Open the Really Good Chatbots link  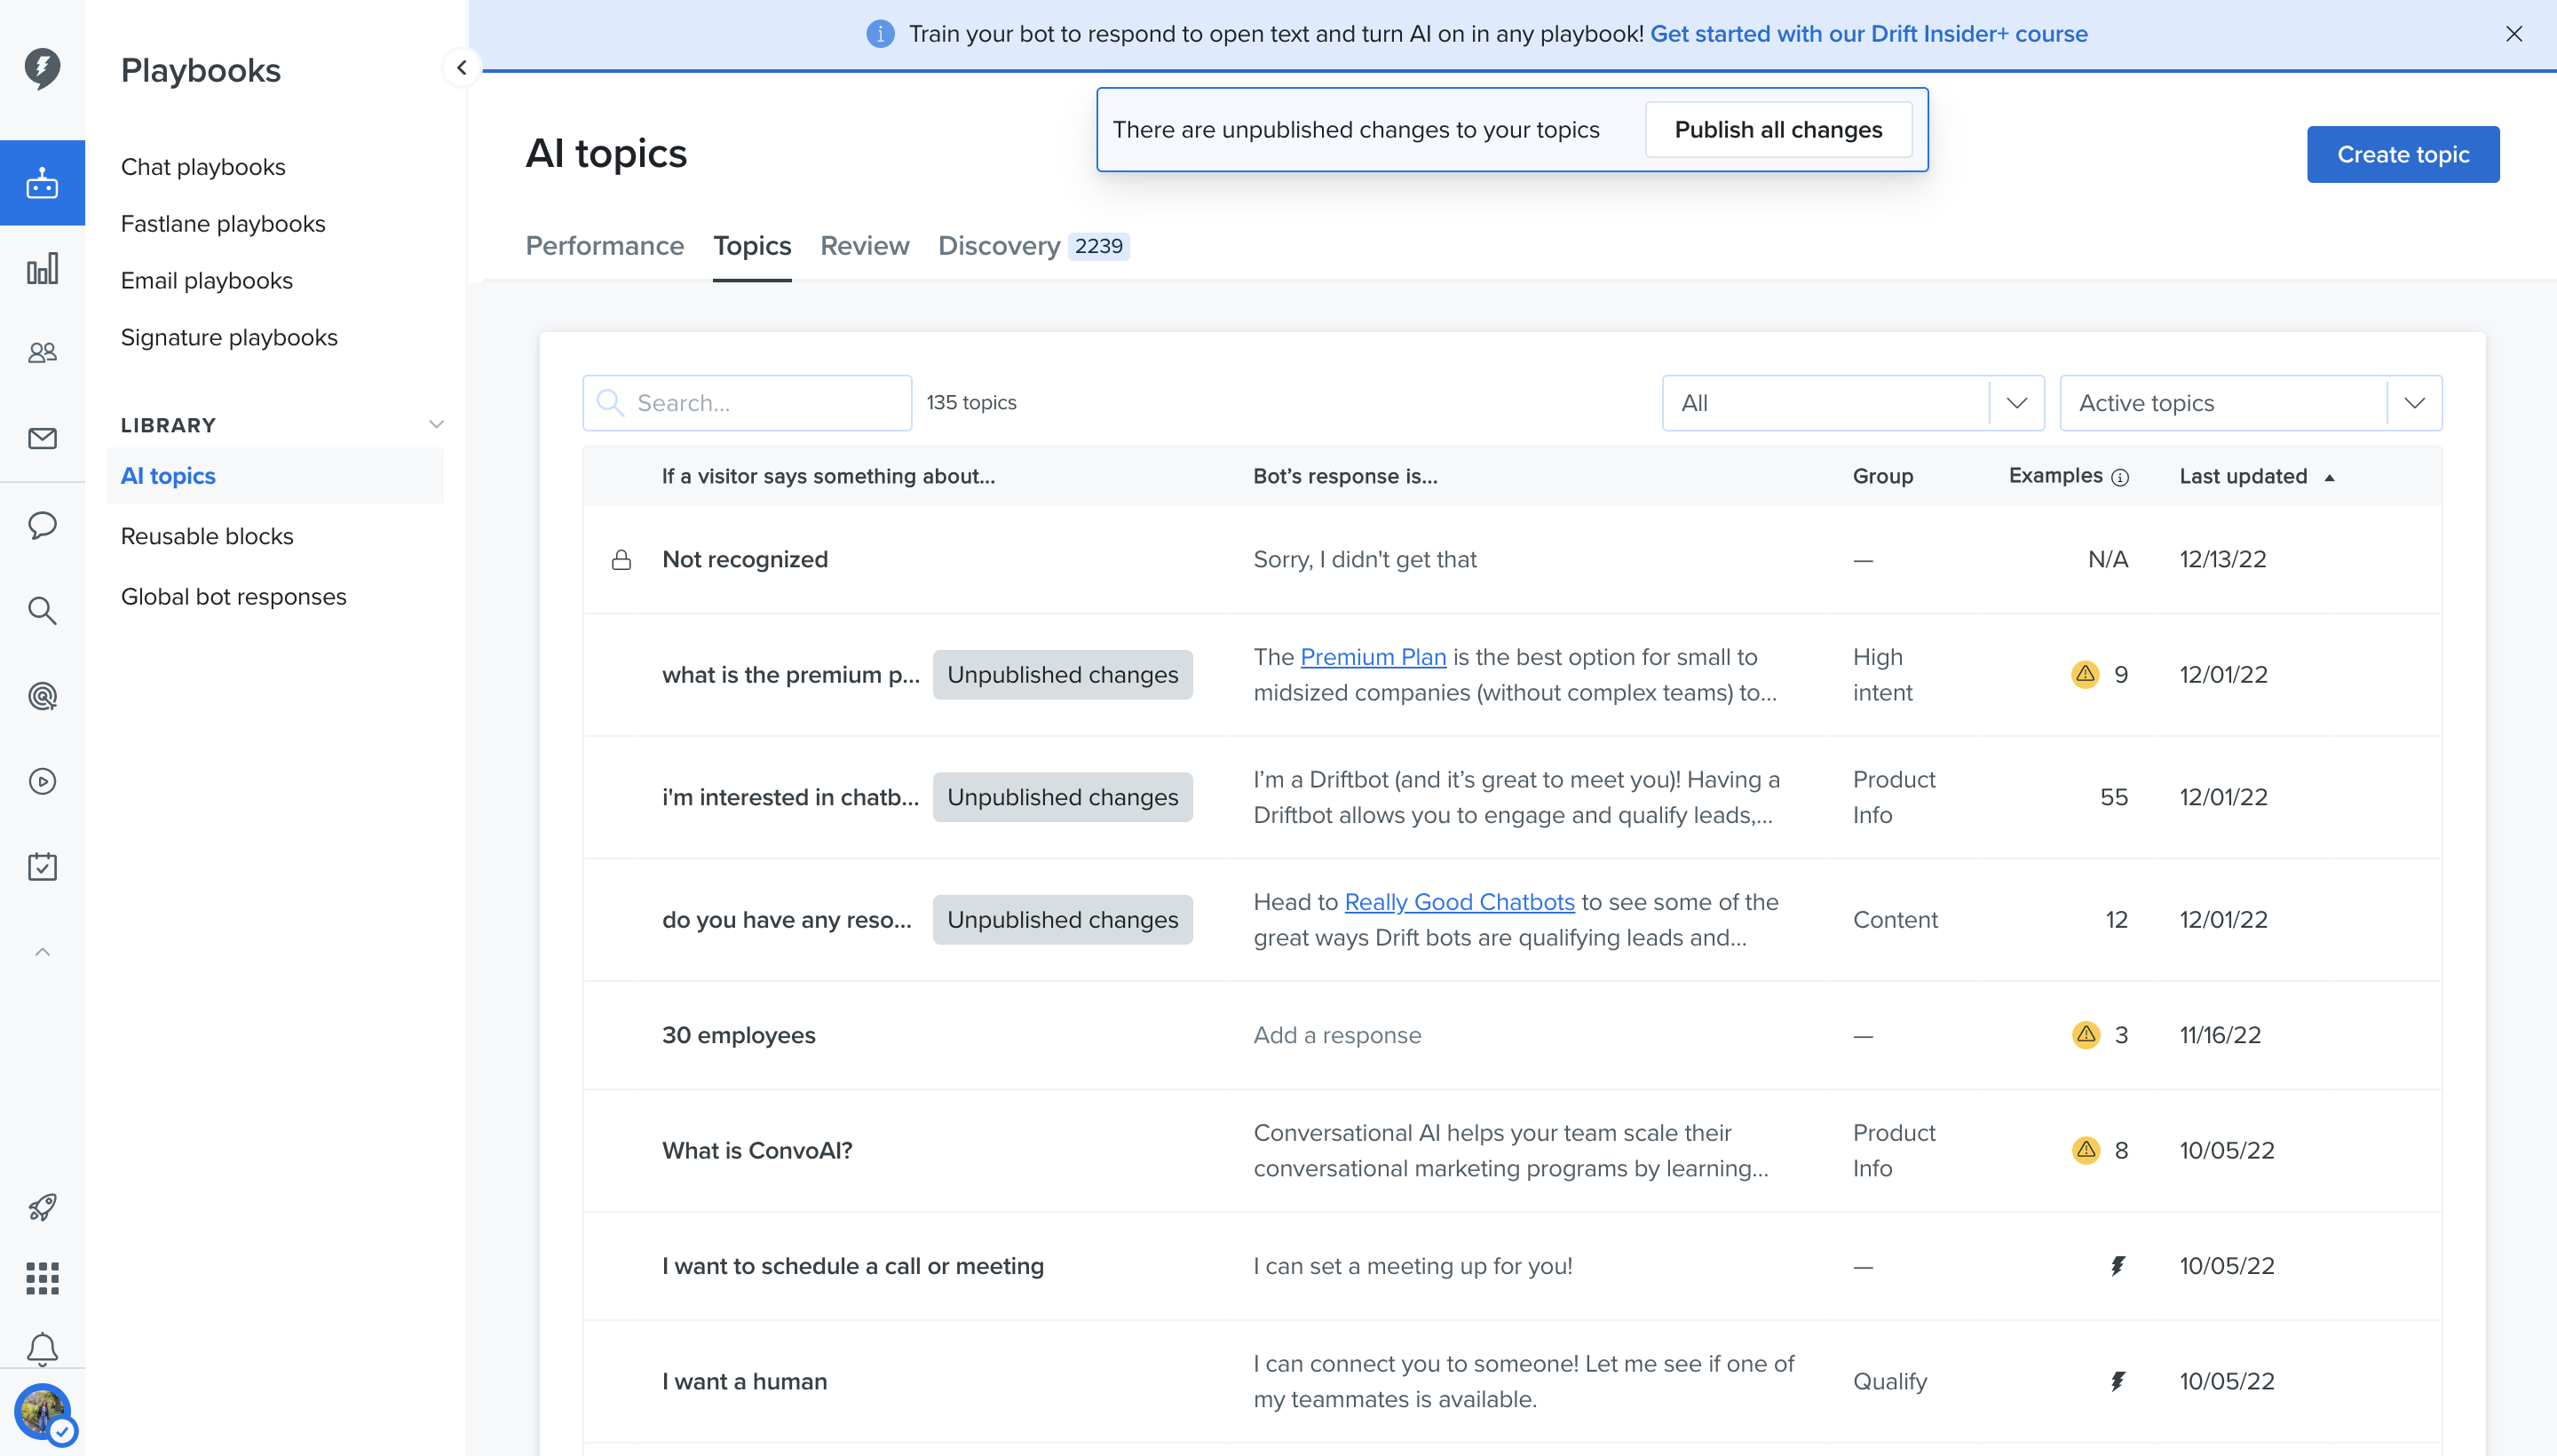click(x=1459, y=902)
